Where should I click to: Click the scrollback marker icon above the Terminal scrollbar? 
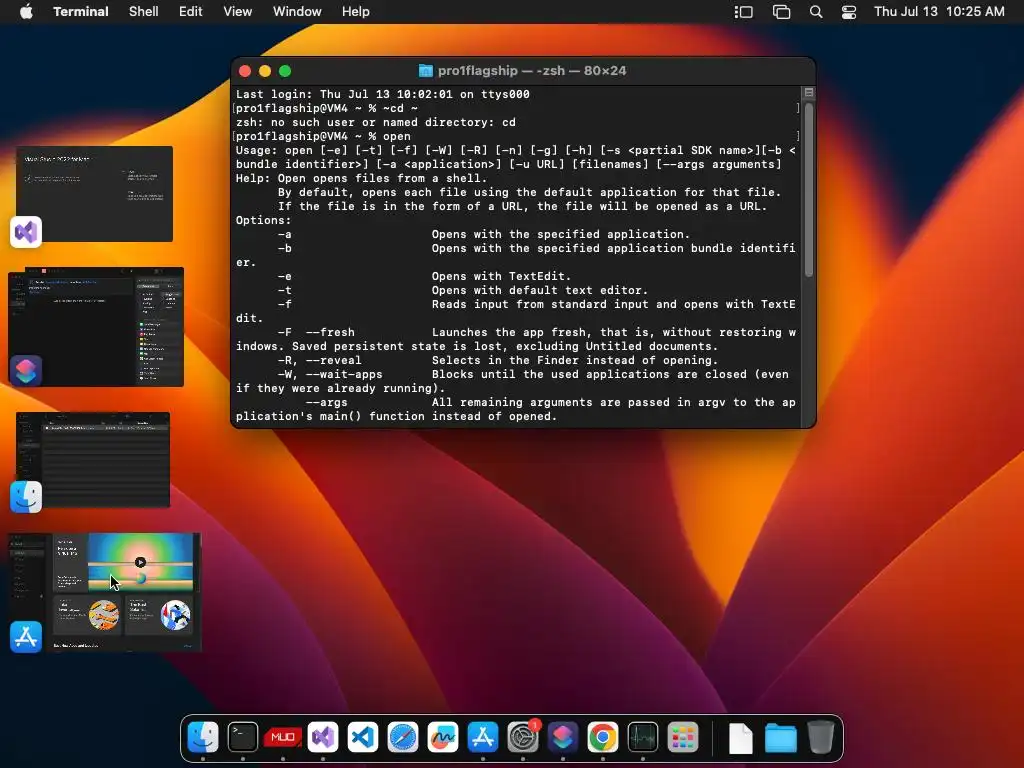(808, 93)
